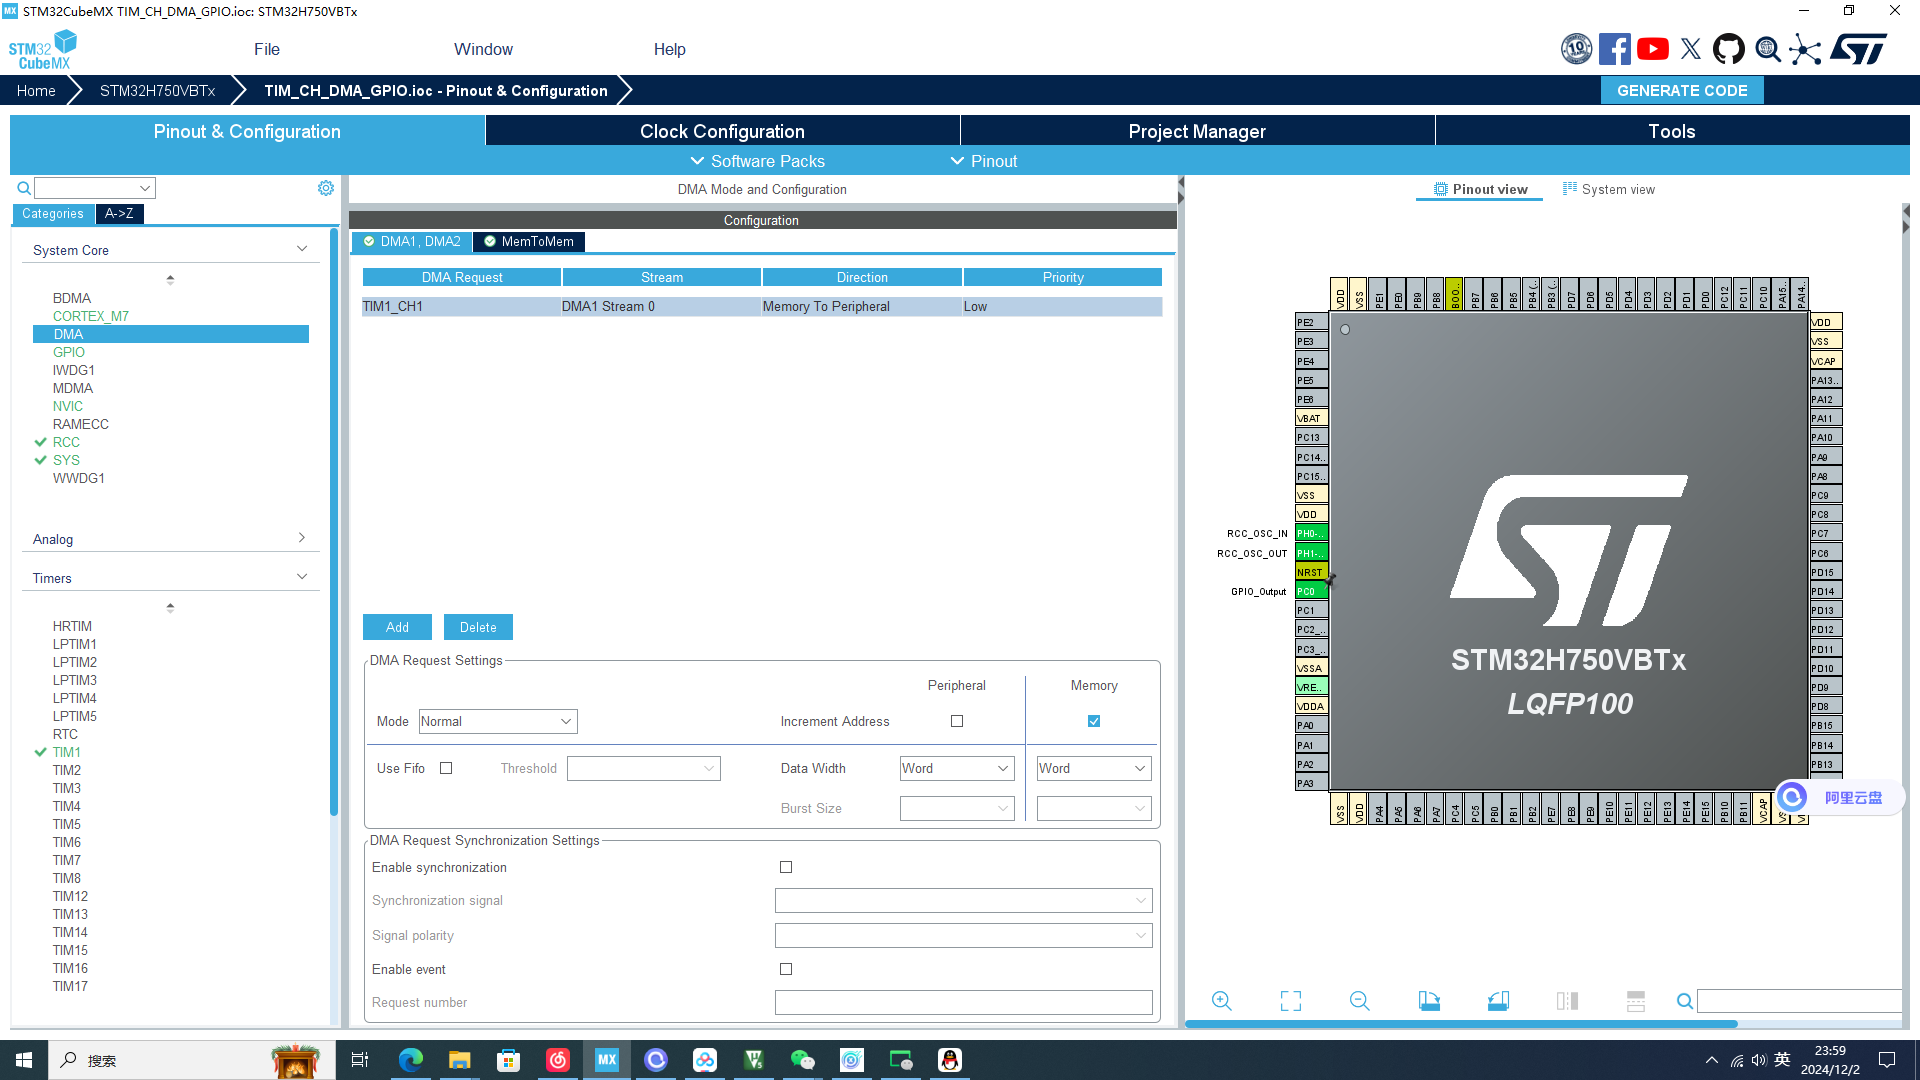
Task: Enable the Use Fifo checkbox
Action: (x=446, y=768)
